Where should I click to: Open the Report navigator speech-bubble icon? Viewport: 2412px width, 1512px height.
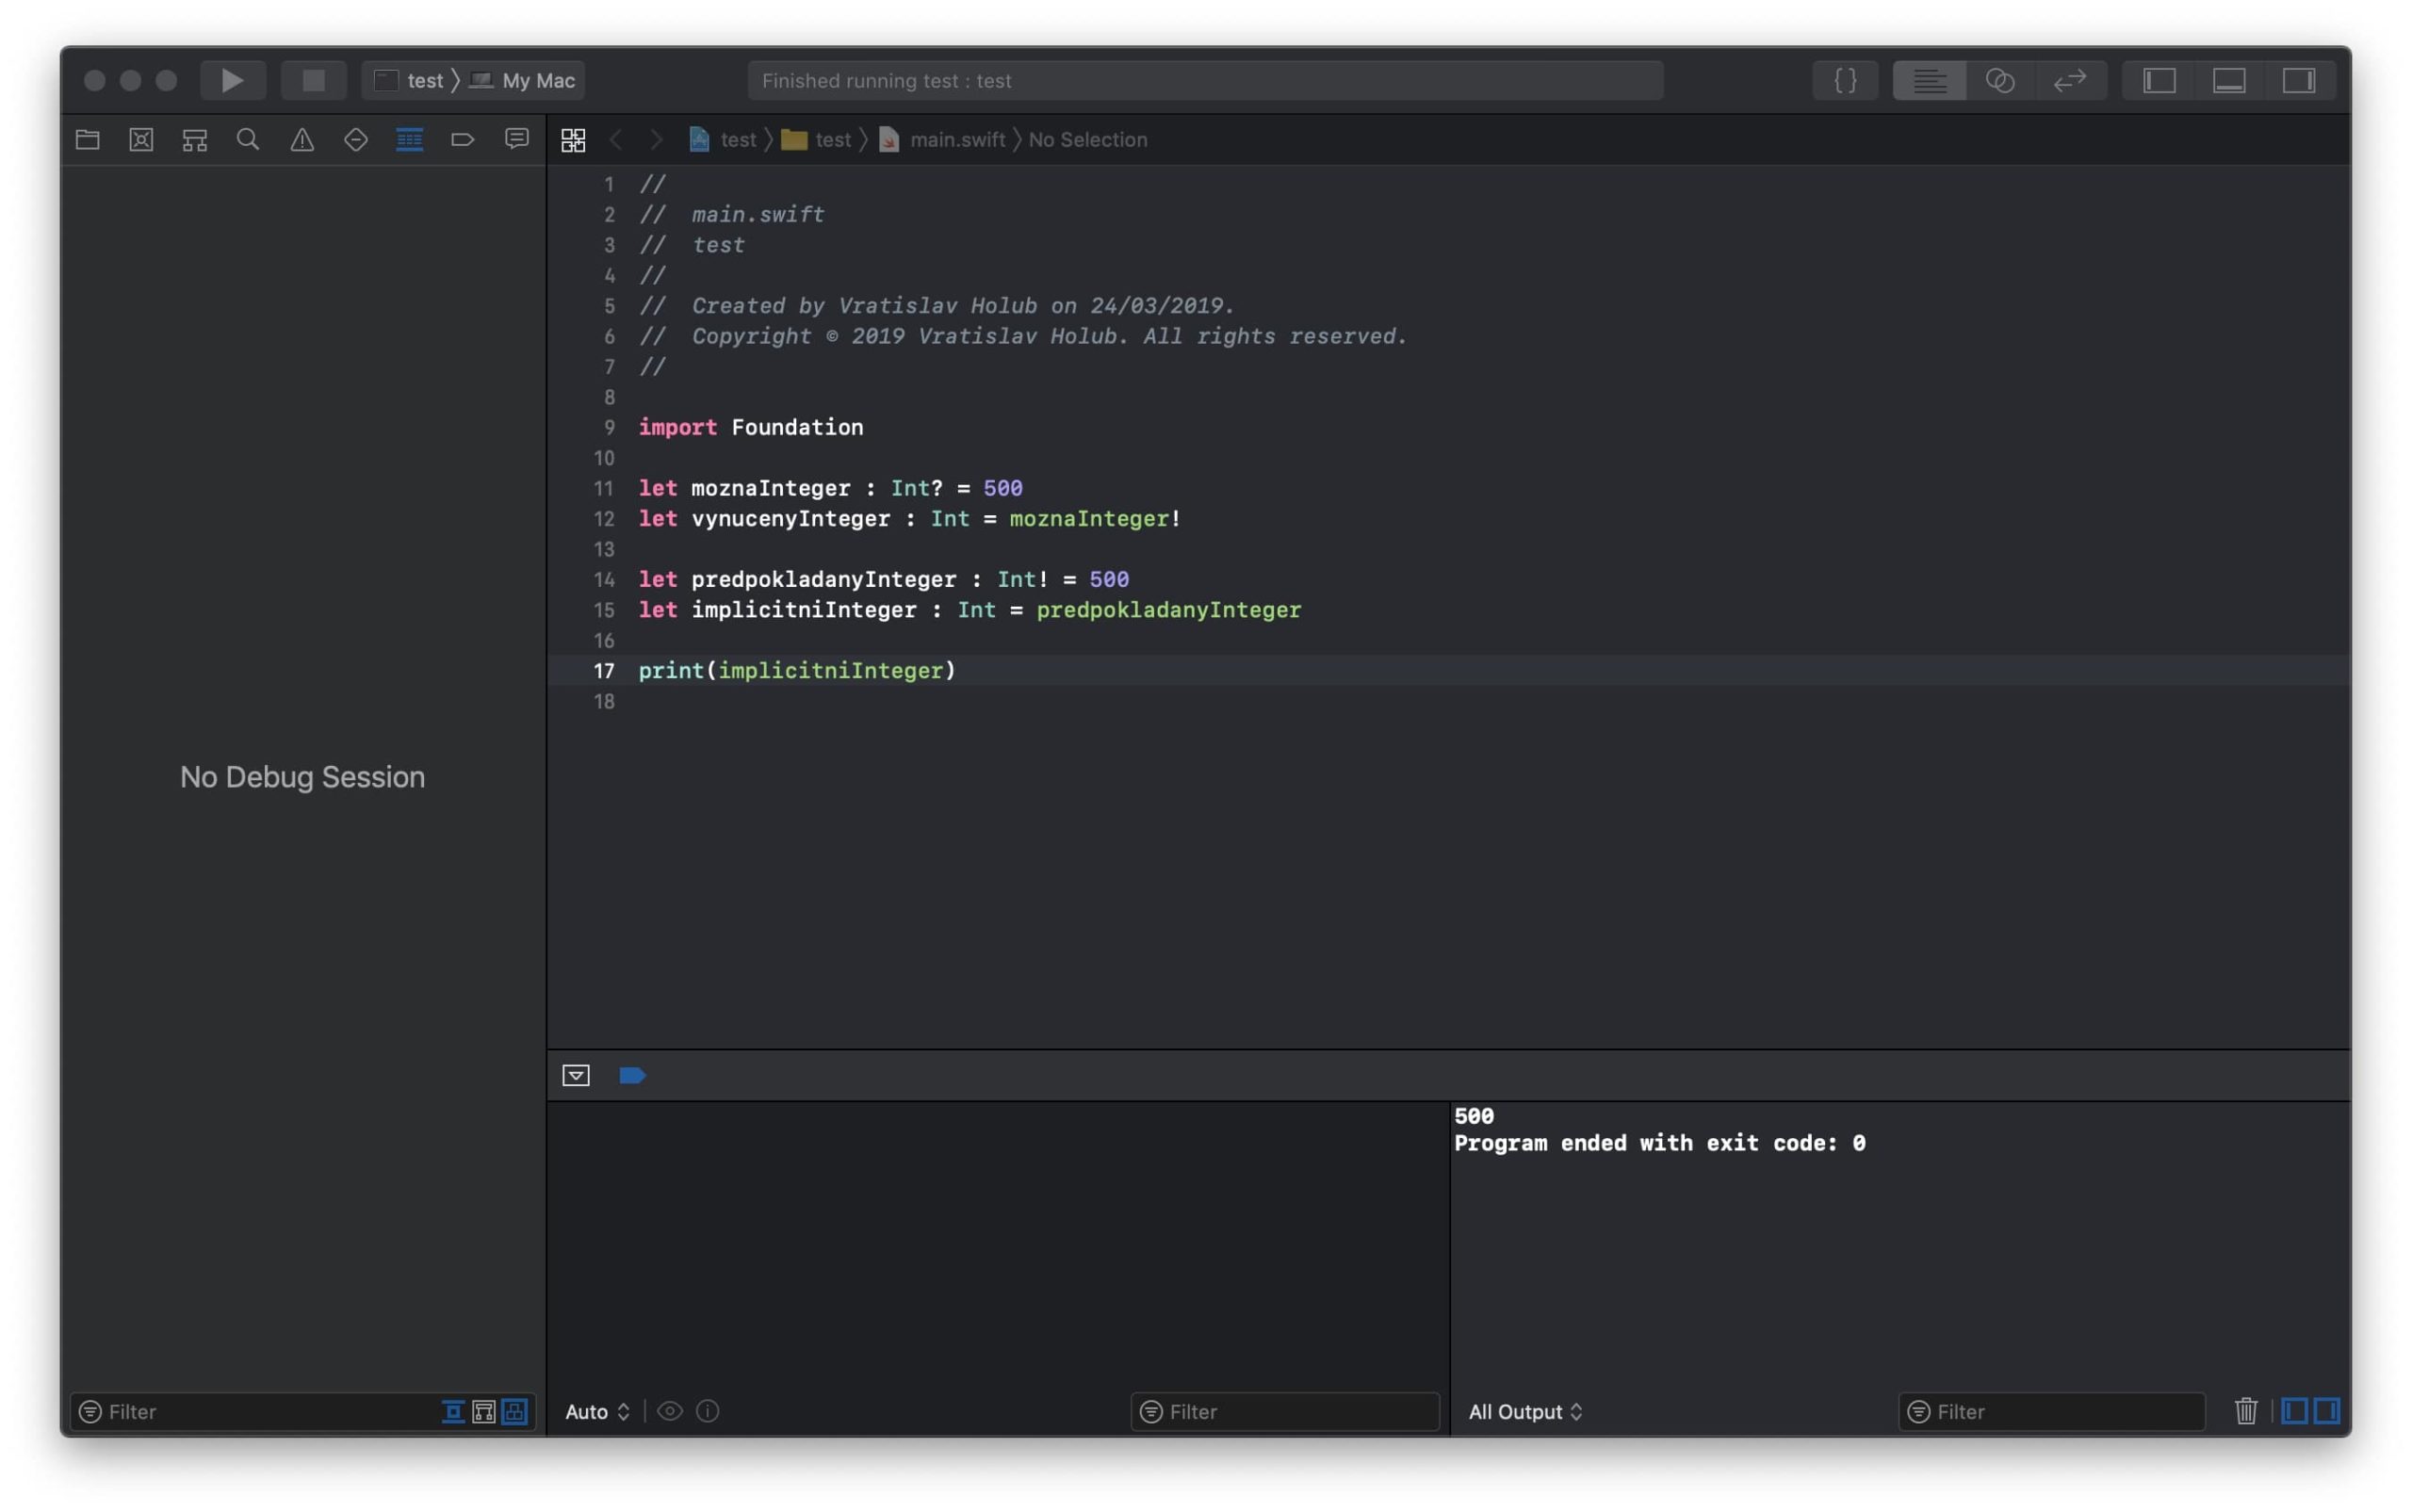coord(516,140)
